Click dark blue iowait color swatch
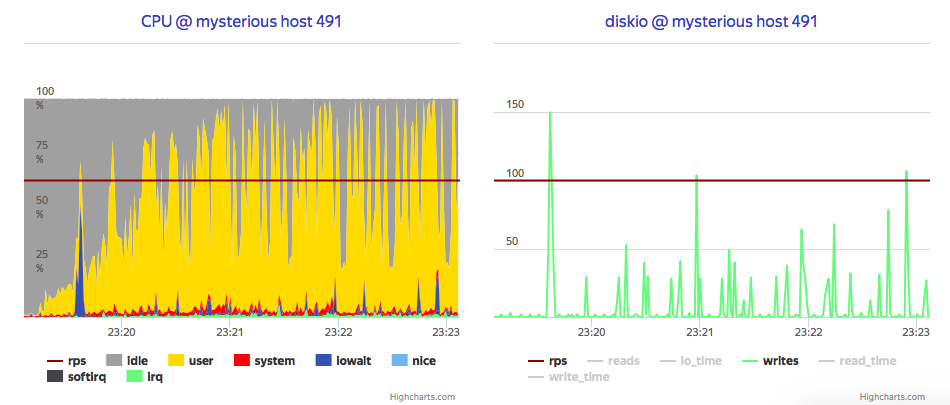The image size is (950, 405). click(x=323, y=361)
